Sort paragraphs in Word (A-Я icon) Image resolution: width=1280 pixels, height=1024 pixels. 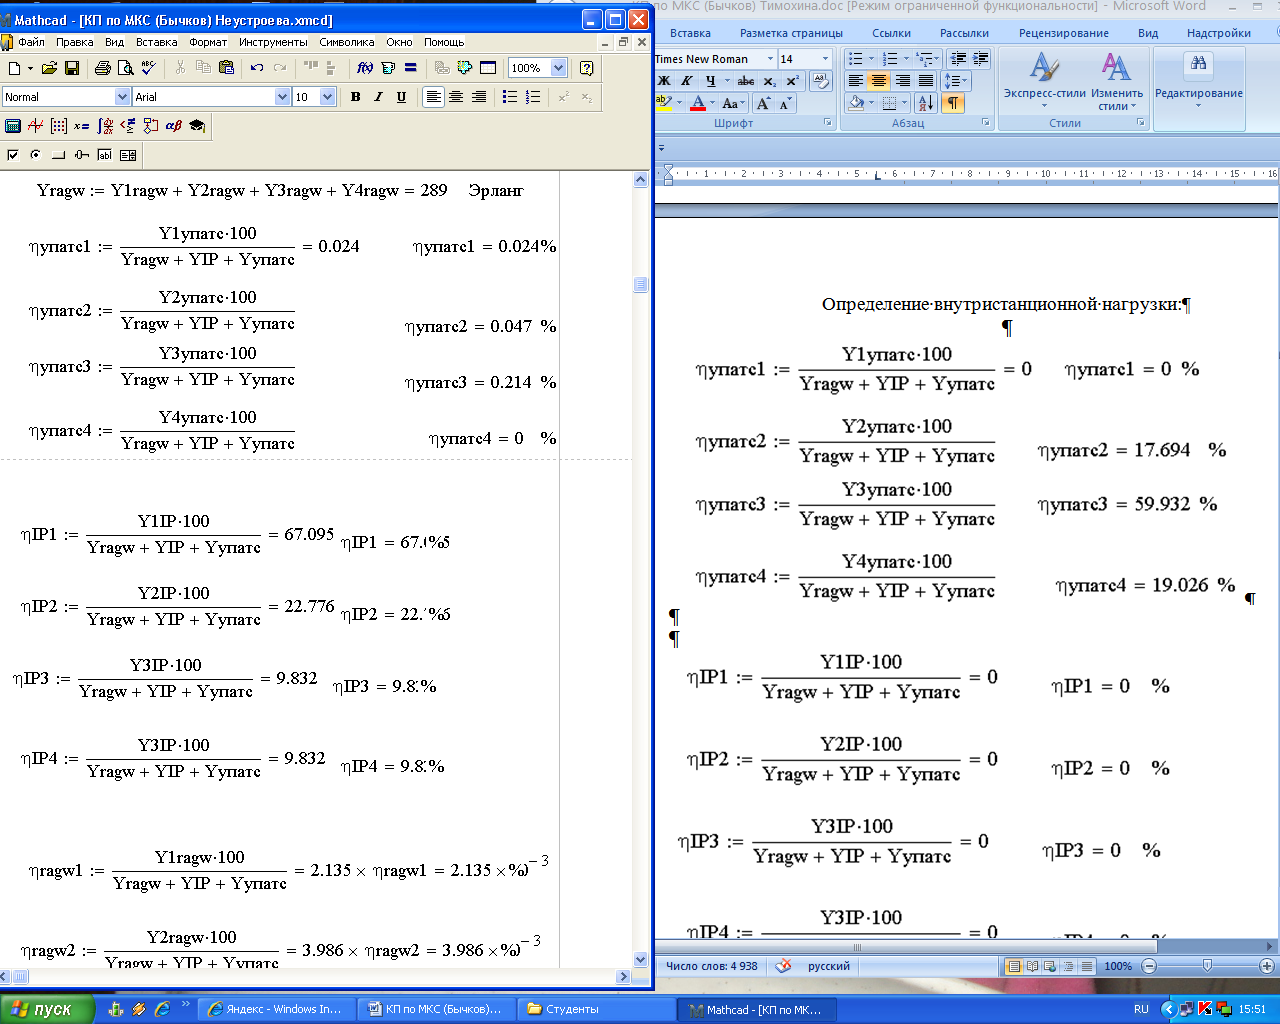pyautogui.click(x=925, y=103)
